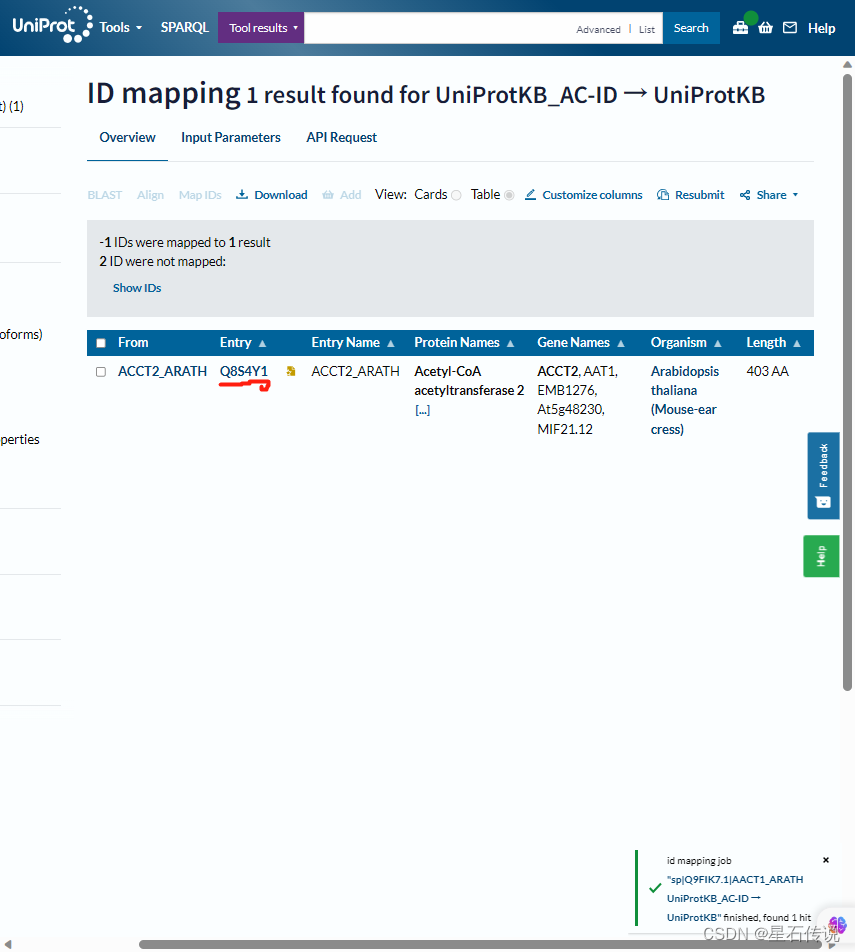Click the horizontal scrollbar thumb
Viewport: 855px width, 952px height.
pyautogui.click(x=480, y=944)
